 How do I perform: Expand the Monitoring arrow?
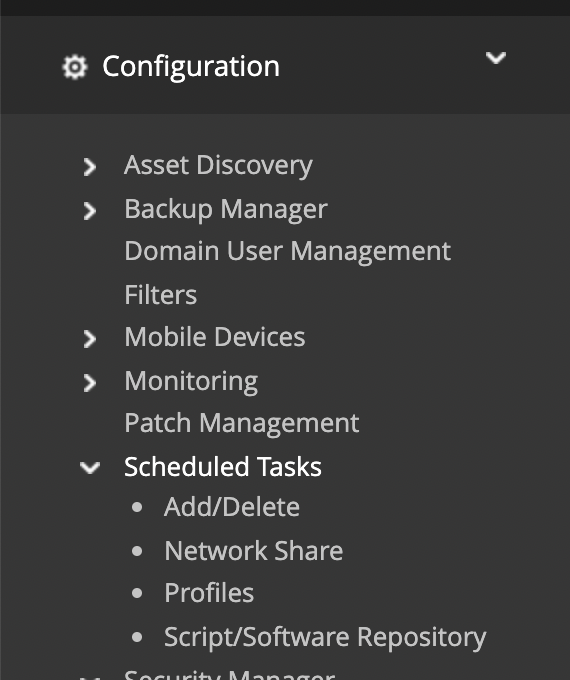tap(89, 383)
